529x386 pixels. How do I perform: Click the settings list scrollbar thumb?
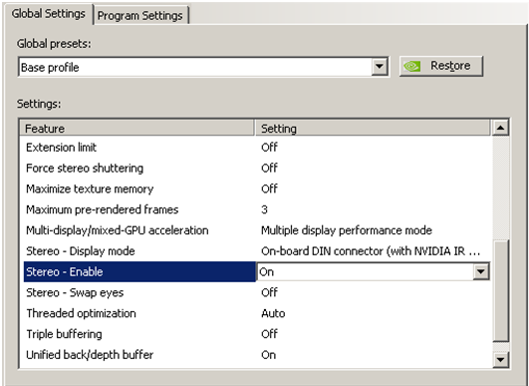tap(500, 290)
